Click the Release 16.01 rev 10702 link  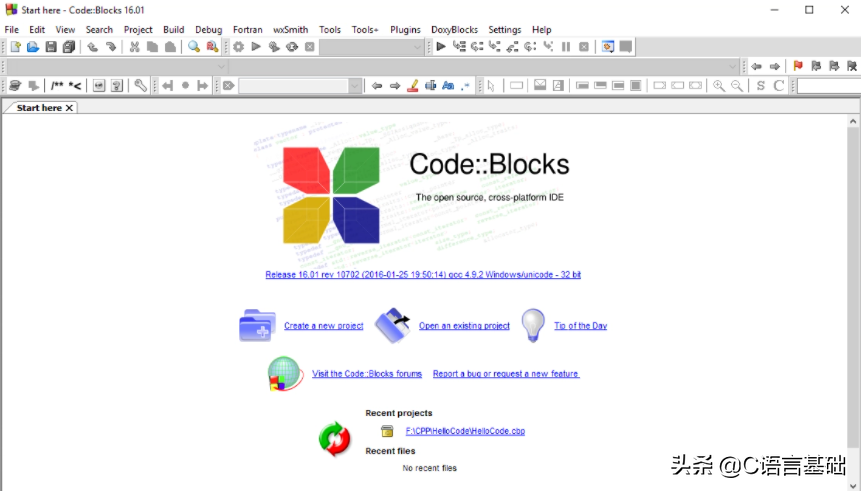tap(423, 275)
